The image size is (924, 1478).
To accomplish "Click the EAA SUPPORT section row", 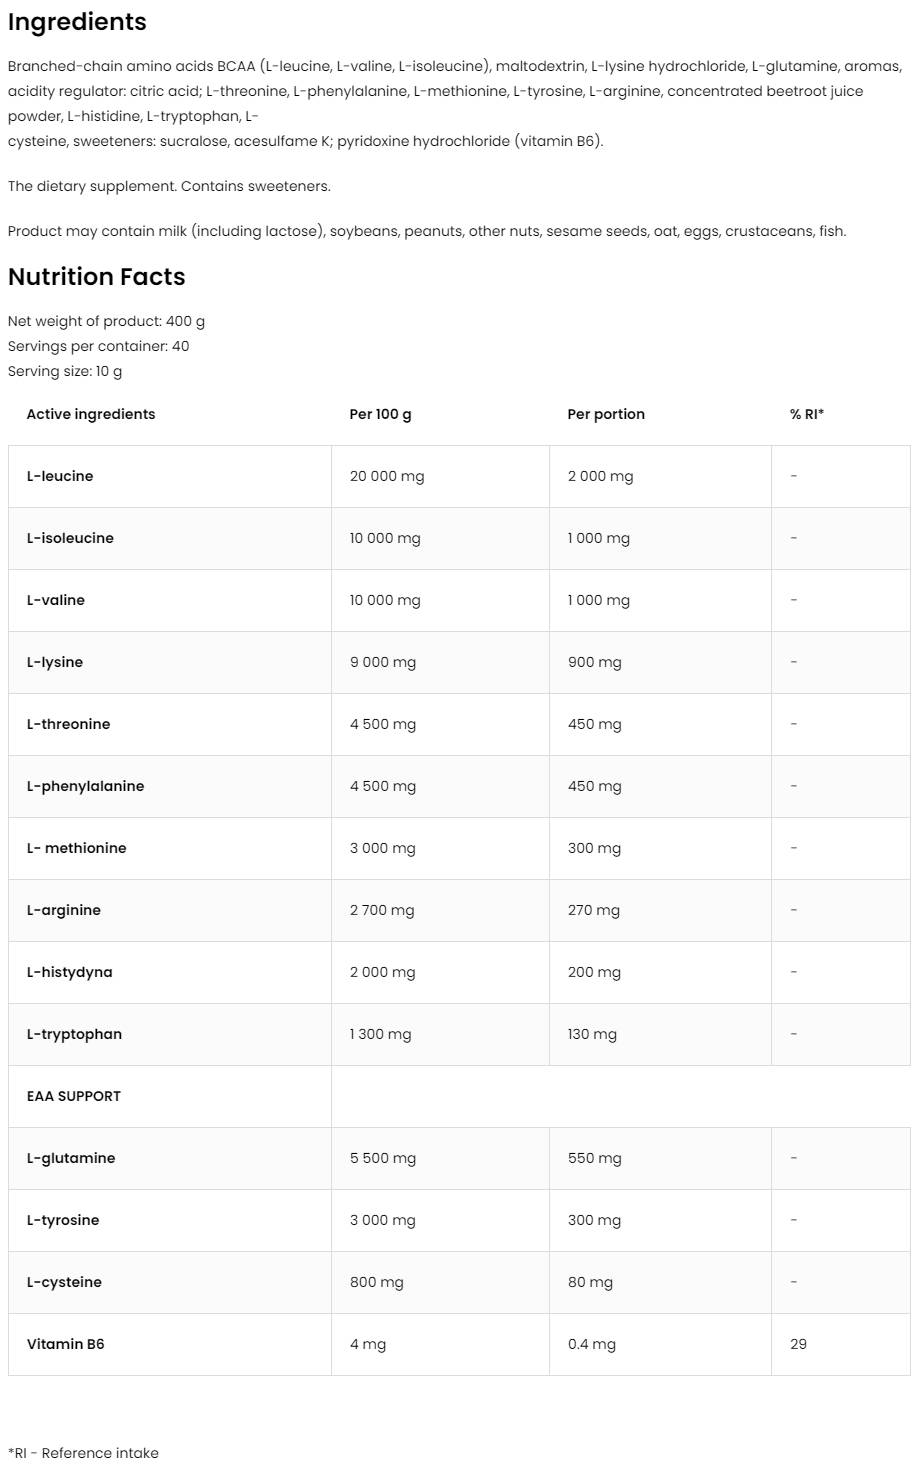I will coord(73,1096).
